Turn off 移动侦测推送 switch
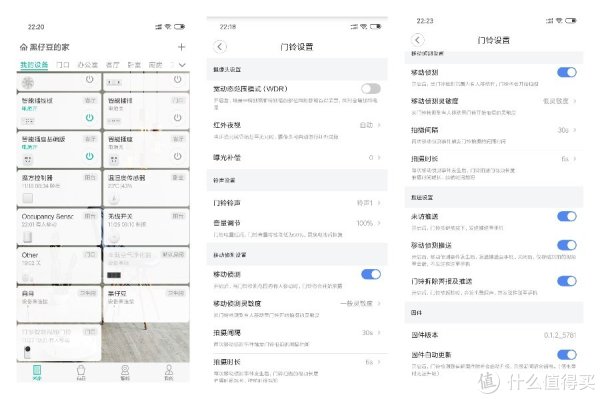 567,245
